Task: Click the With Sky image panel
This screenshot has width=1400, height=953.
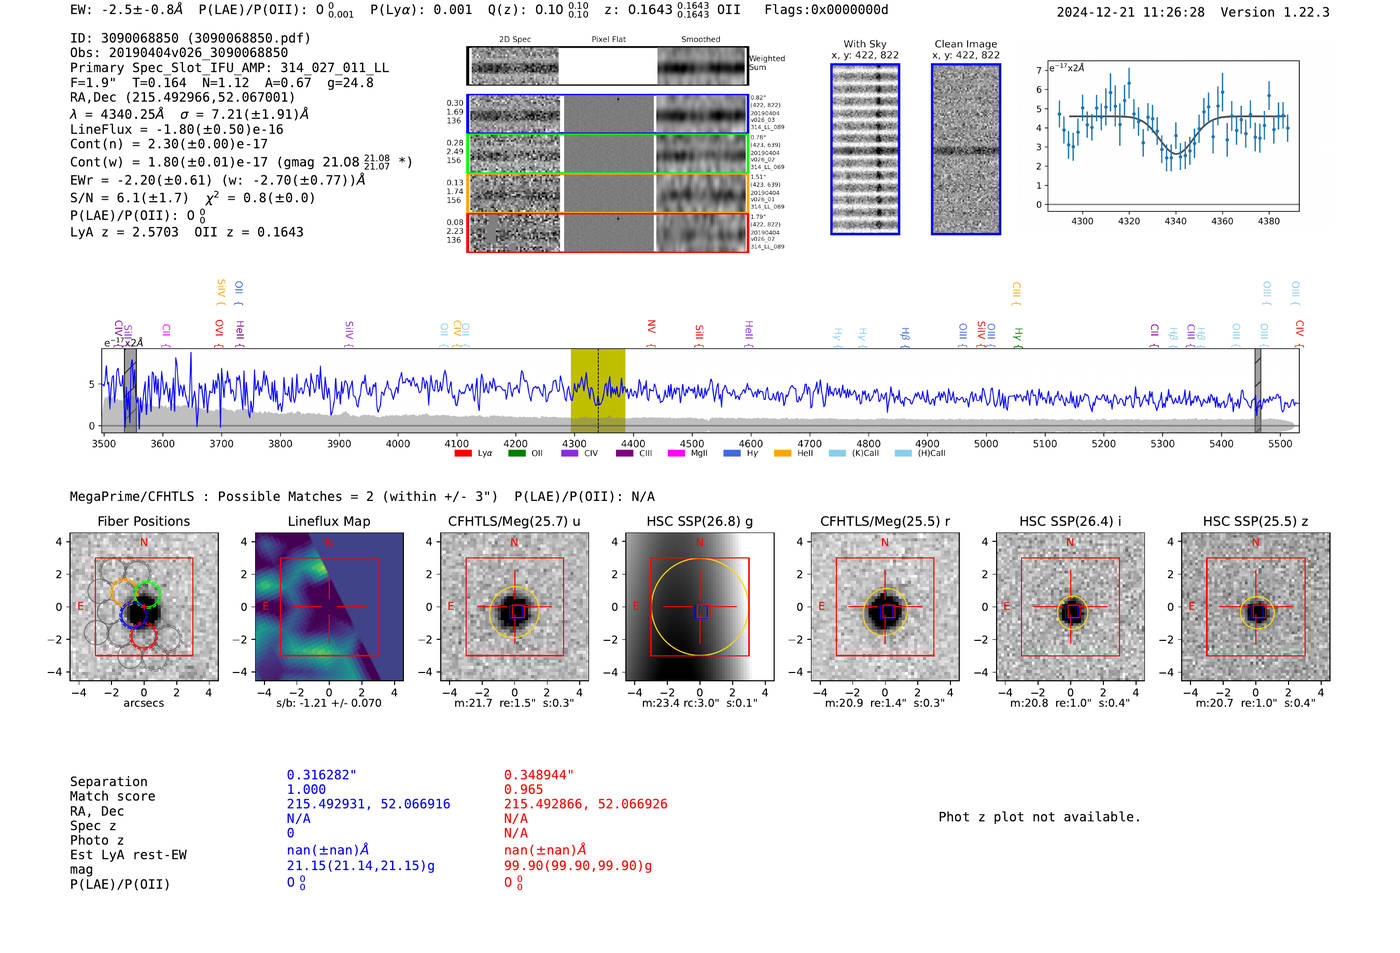Action: click(865, 149)
